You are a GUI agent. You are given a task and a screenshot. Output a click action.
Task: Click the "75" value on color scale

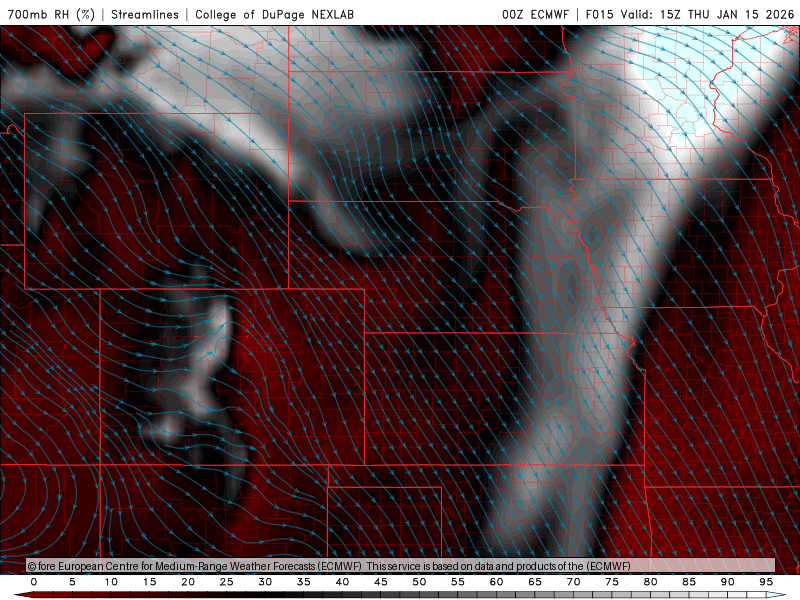612,582
